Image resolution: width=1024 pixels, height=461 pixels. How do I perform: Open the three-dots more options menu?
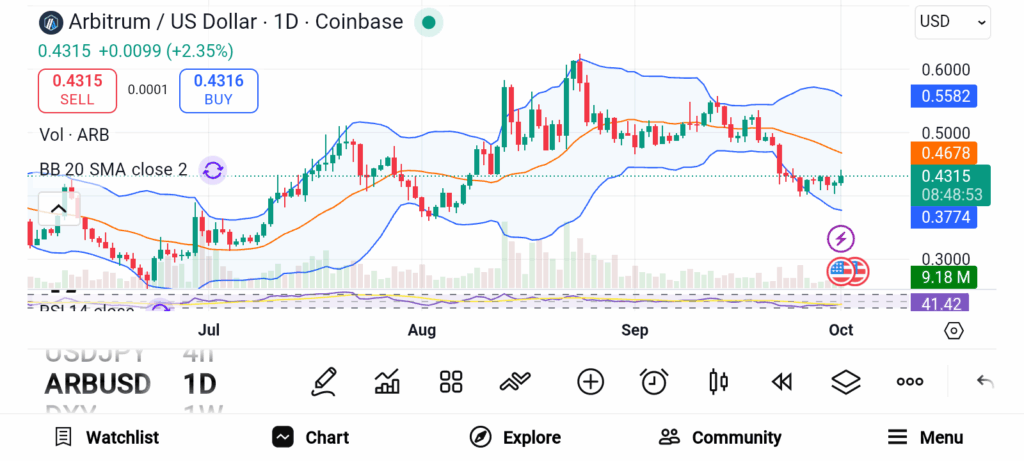pyautogui.click(x=910, y=381)
